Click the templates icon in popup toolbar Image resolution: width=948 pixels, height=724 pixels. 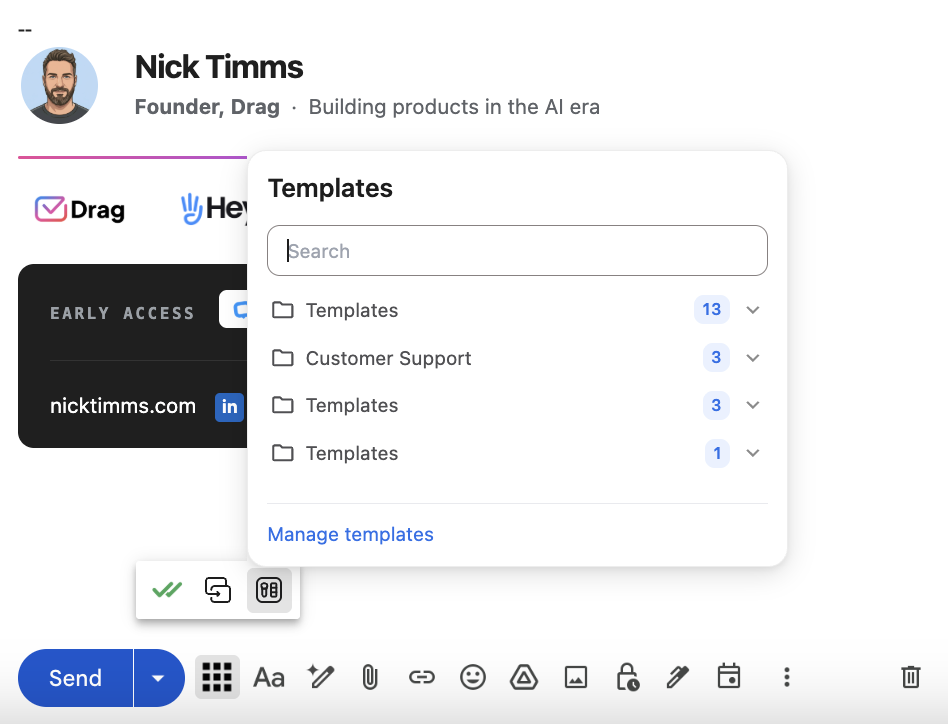(269, 590)
